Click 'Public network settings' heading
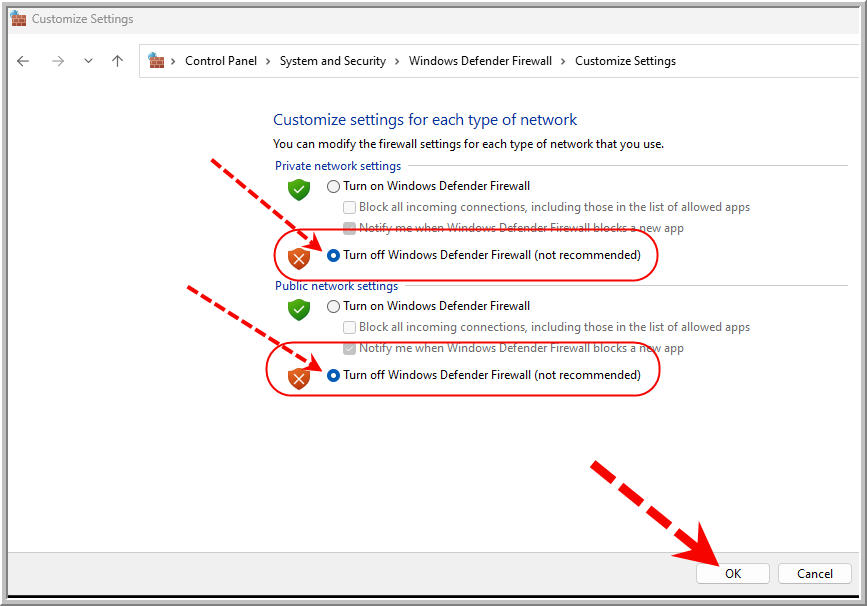 click(x=336, y=286)
